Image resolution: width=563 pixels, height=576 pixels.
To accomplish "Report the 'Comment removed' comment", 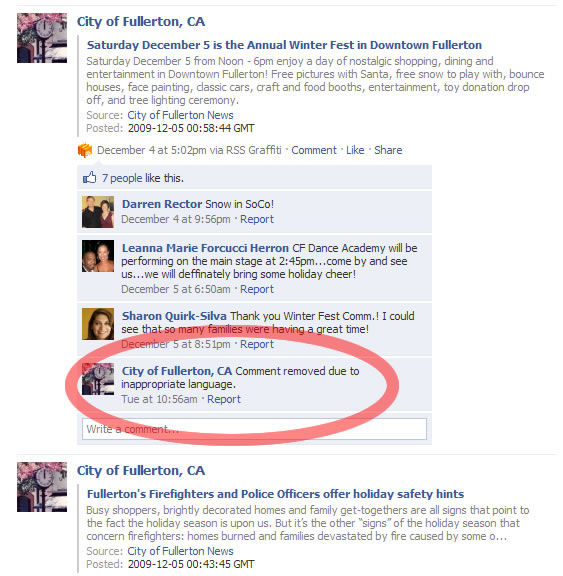I will [224, 399].
